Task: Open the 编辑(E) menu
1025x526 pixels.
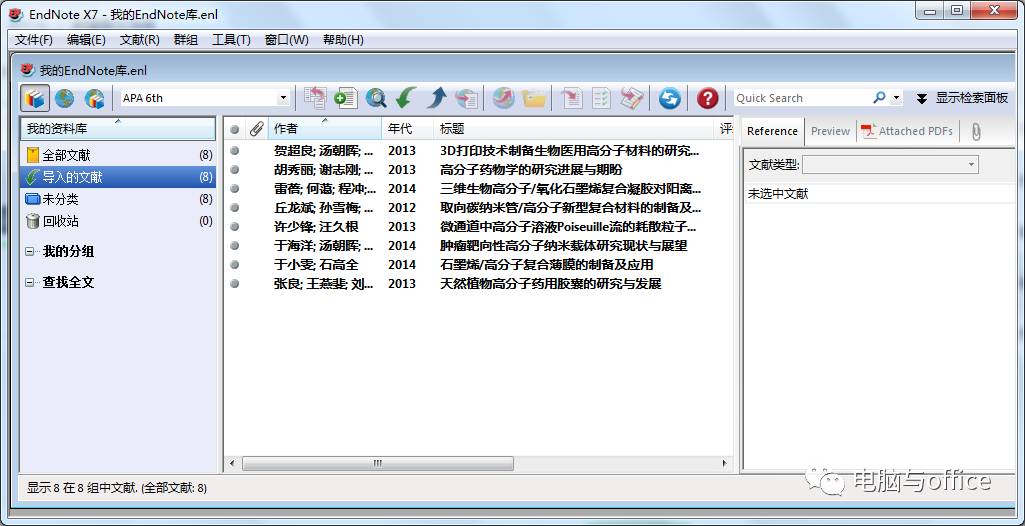Action: click(86, 40)
